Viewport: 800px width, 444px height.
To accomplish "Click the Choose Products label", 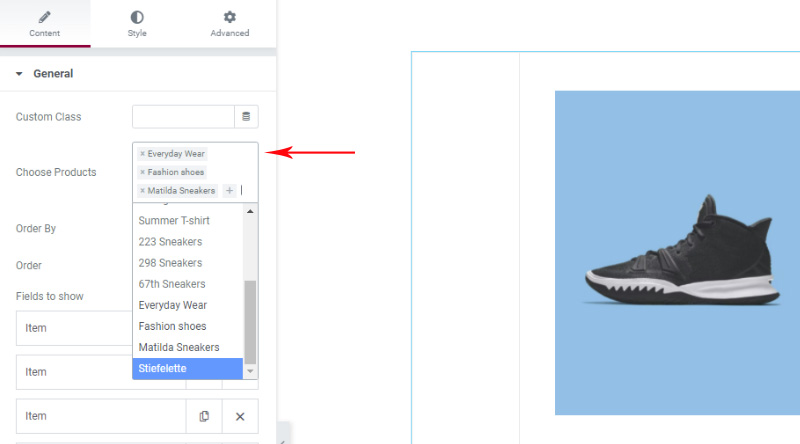I will tap(56, 172).
